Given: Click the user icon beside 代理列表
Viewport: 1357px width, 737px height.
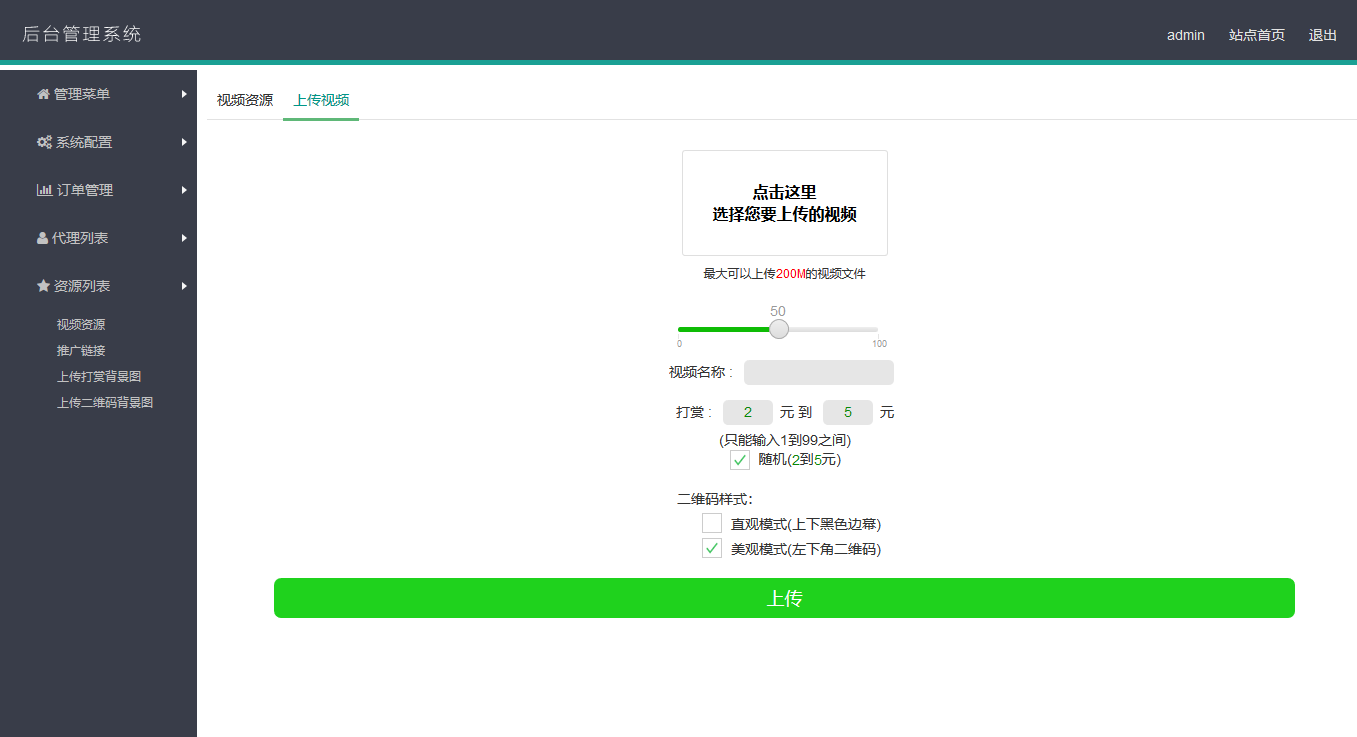Looking at the screenshot, I should [42, 238].
